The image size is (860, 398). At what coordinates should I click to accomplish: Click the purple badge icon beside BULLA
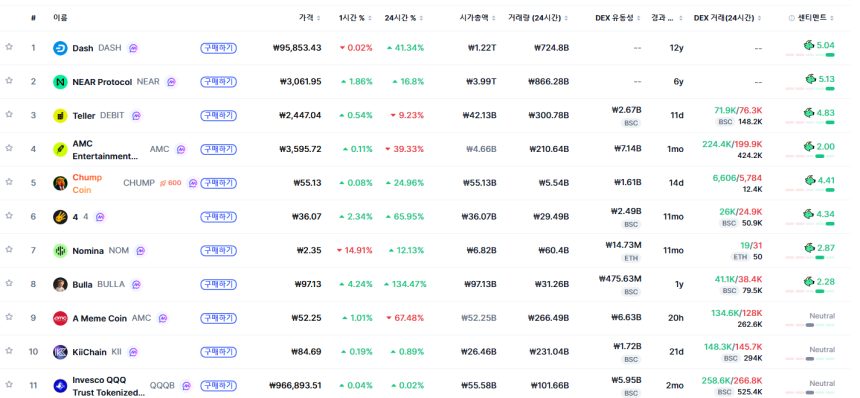tap(137, 285)
